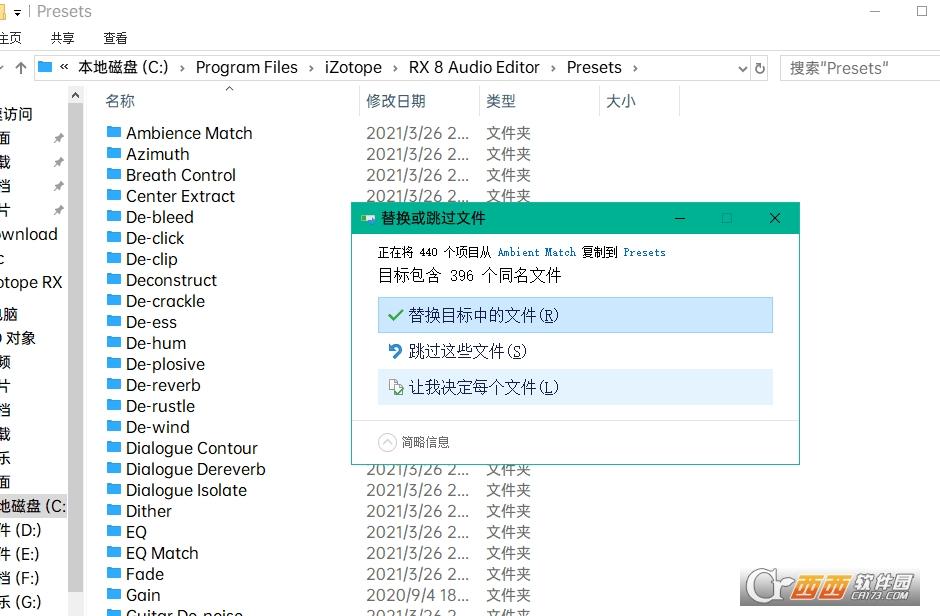940x616 pixels.
Task: Open drive (F:) in navigation pane
Action: pyautogui.click(x=20, y=578)
